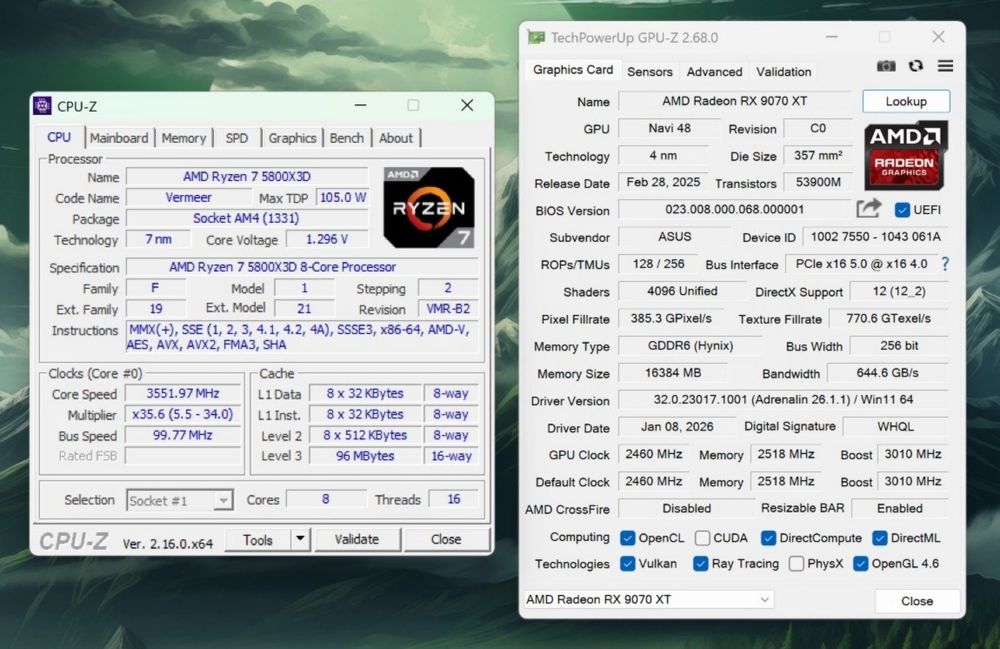
Task: Click the Bus Speed value 99.77 MHz
Action: (183, 435)
